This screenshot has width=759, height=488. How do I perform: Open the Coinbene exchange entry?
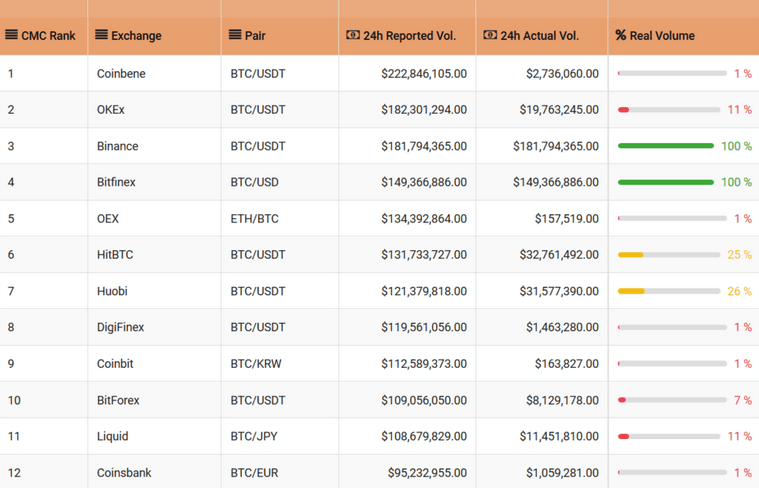(x=123, y=74)
